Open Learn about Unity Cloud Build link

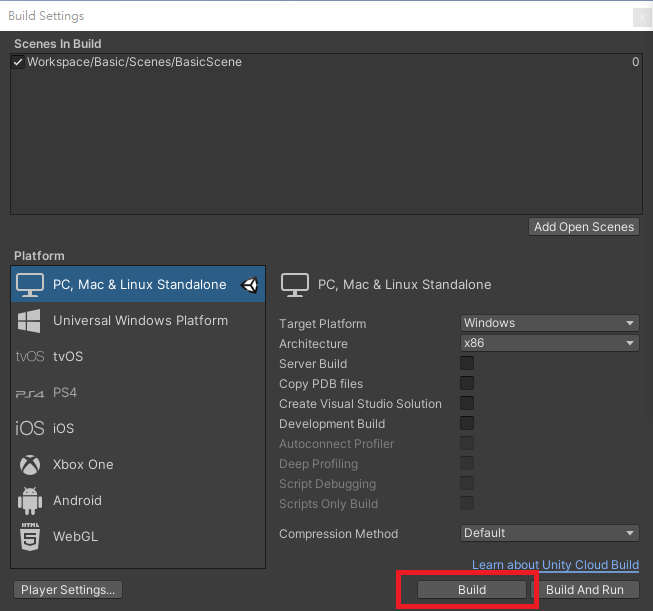(555, 565)
